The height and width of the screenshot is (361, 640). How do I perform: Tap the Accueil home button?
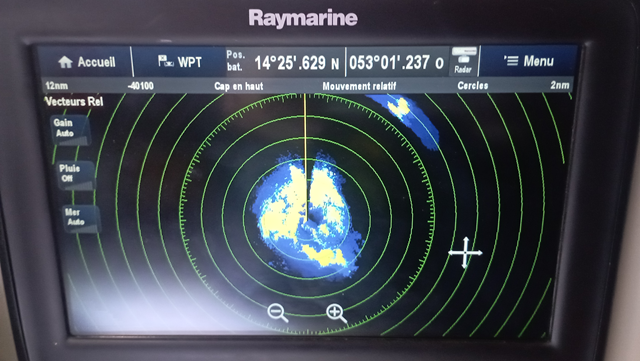(86, 62)
